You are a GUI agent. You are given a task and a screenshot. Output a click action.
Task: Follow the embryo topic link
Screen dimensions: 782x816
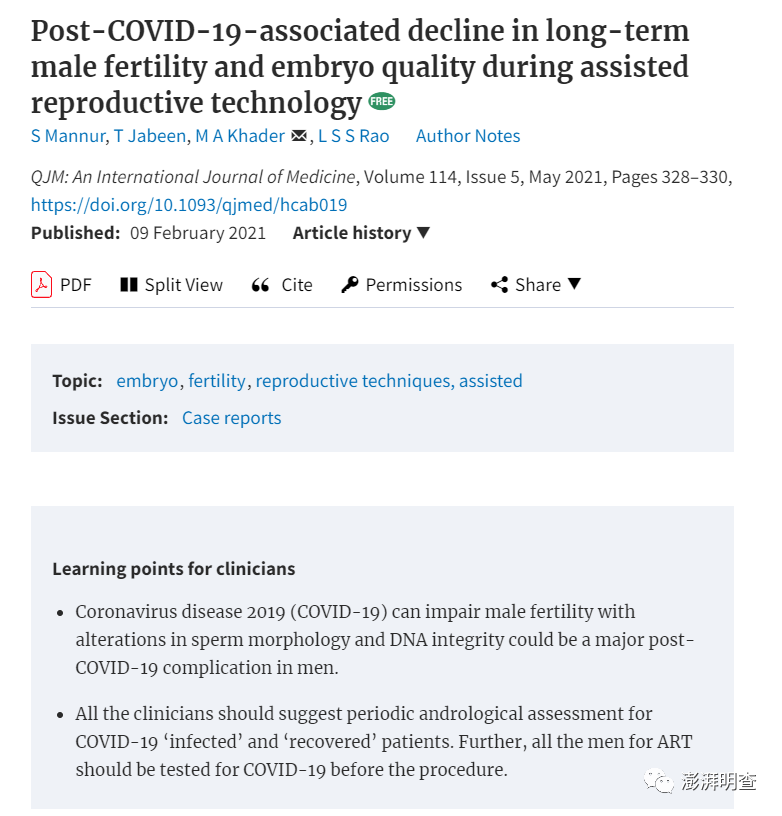pyautogui.click(x=147, y=381)
